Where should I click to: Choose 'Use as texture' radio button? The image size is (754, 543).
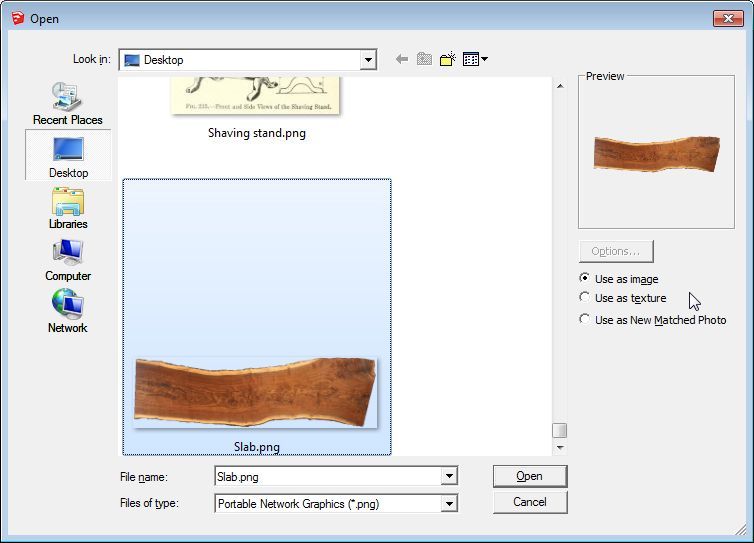(x=585, y=298)
